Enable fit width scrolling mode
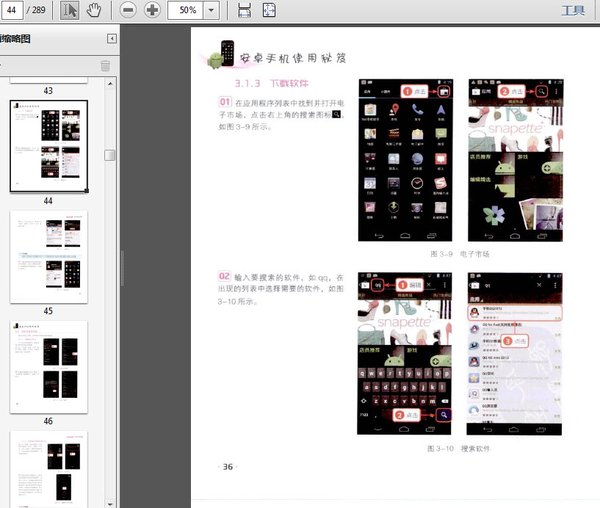600x508 pixels. (245, 11)
